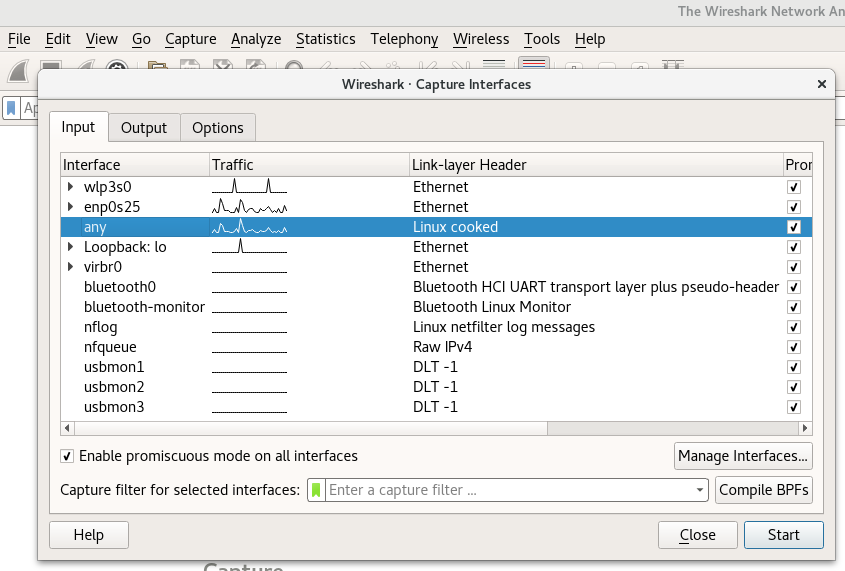Viewport: 845px width, 571px height.
Task: Select the bluetooth-monitor interface row
Action: 436,307
